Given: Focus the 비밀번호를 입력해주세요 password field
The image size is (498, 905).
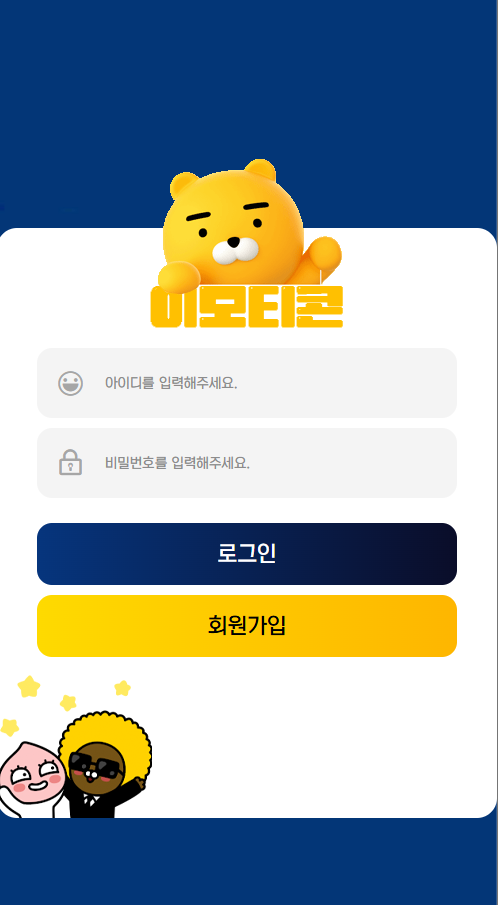Looking at the screenshot, I should click(247, 463).
